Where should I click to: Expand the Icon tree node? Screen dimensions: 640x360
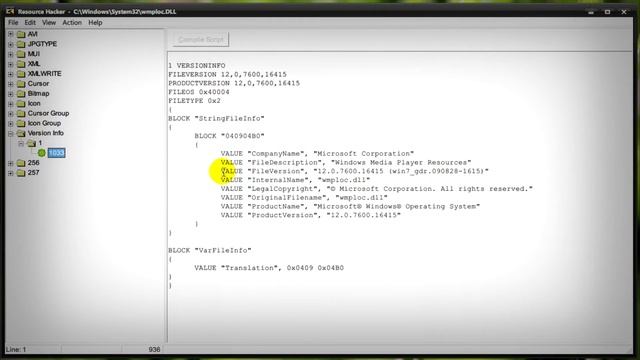[11, 104]
